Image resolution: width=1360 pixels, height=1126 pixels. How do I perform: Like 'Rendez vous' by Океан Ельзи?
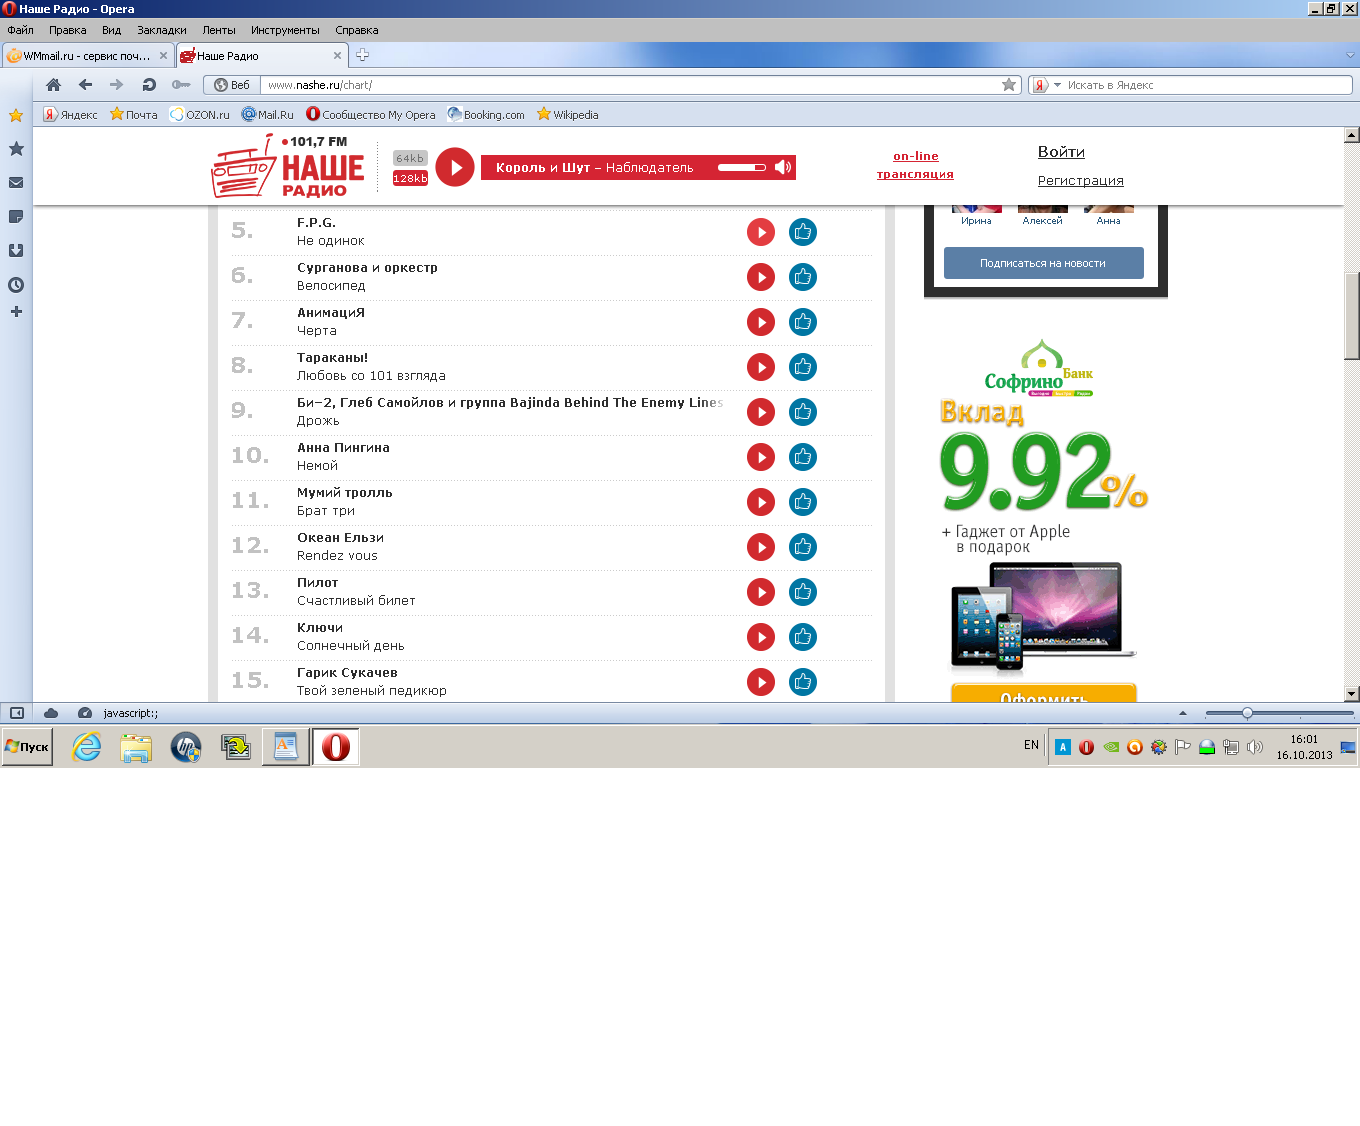803,547
